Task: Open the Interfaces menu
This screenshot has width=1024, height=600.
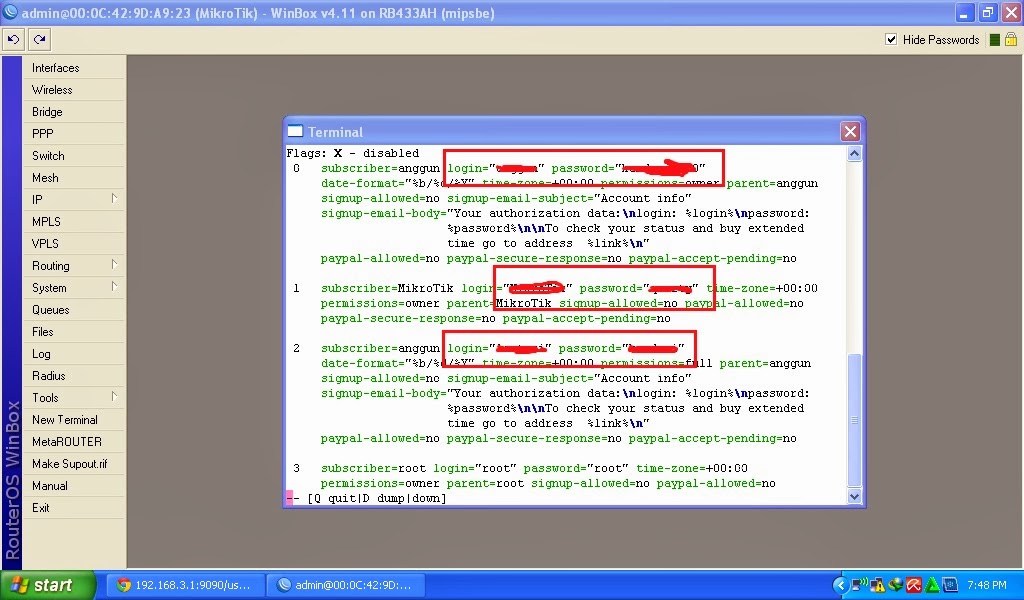Action: [74, 68]
